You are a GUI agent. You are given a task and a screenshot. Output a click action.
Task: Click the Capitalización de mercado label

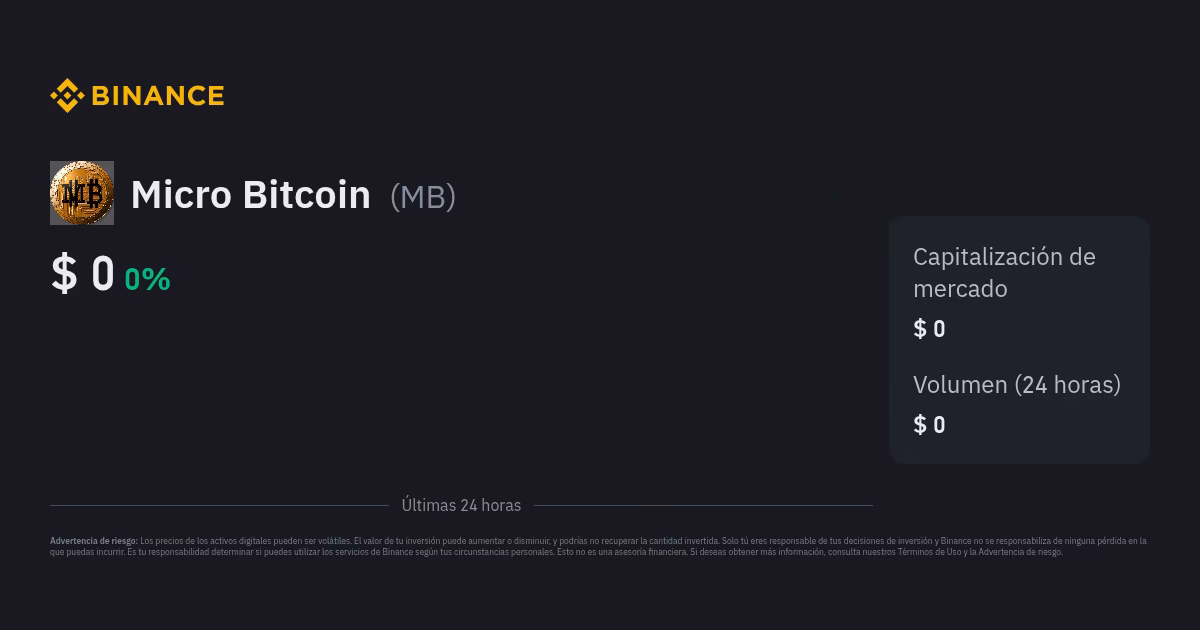[1004, 273]
